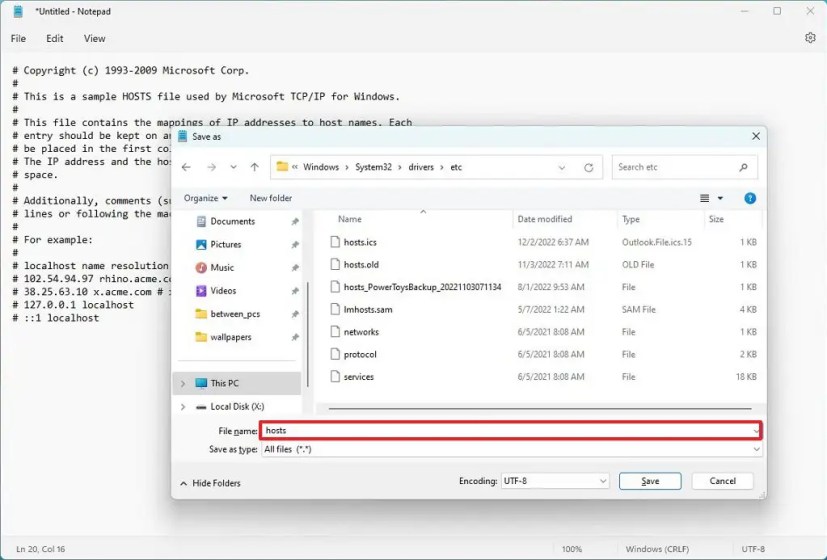This screenshot has height=560, width=827.
Task: Open the Save as type dropdown
Action: (511, 449)
